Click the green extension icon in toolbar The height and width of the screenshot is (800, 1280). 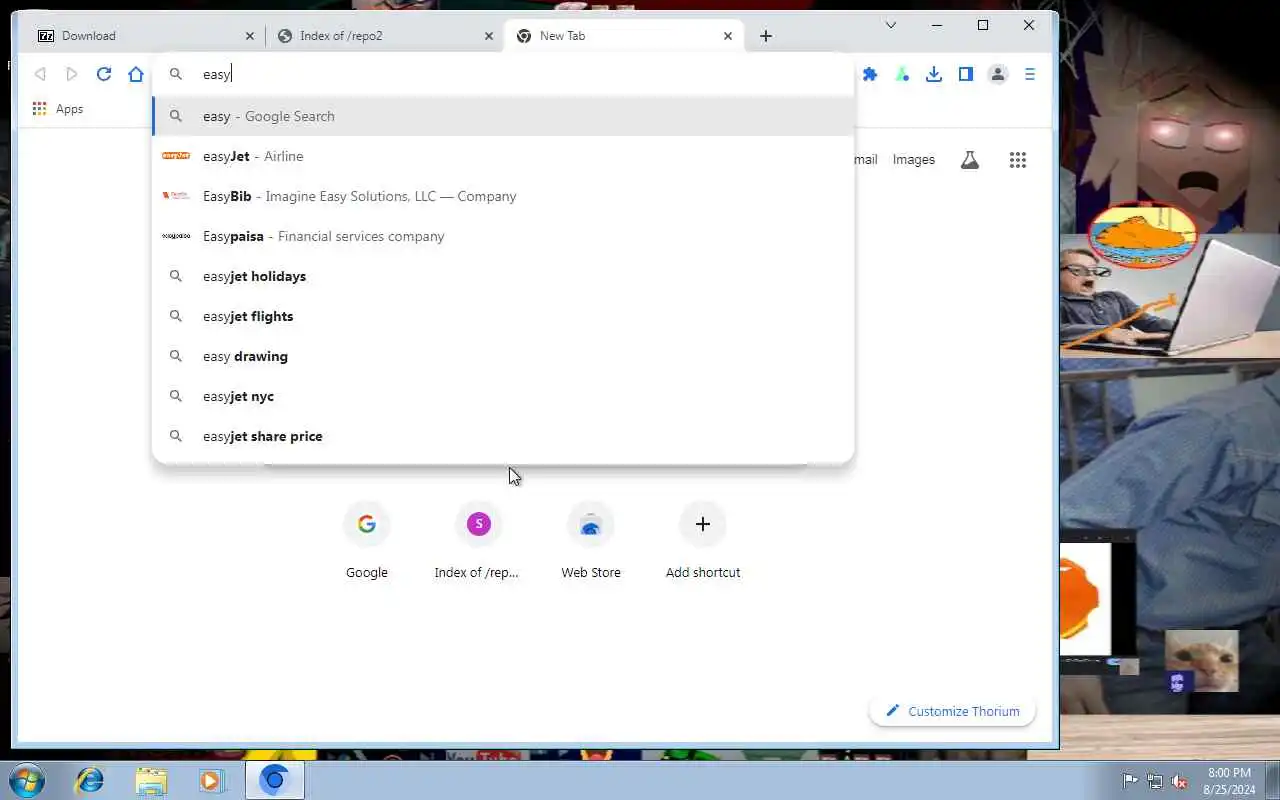pos(902,74)
